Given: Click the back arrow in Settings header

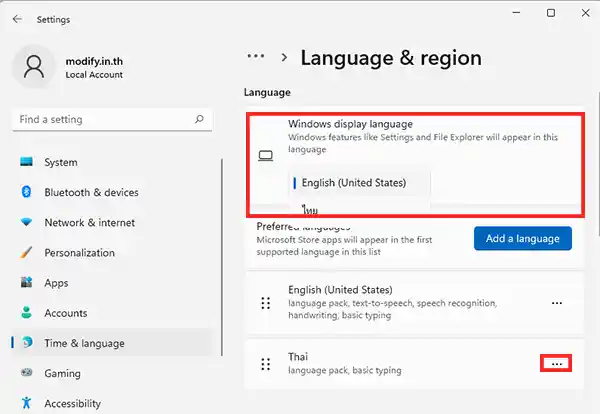Looking at the screenshot, I should pyautogui.click(x=17, y=19).
